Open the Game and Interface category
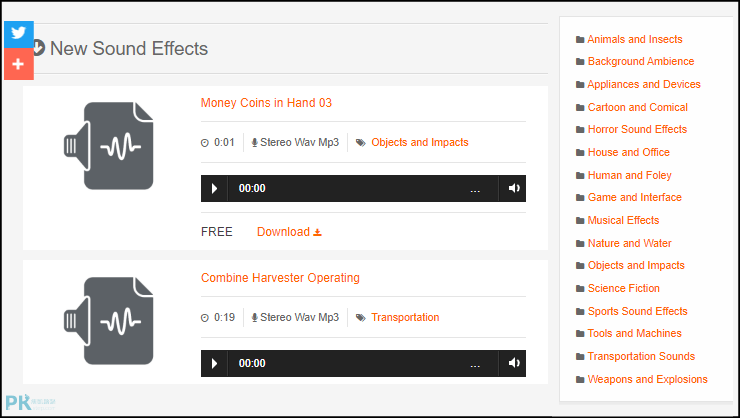 click(x=634, y=197)
